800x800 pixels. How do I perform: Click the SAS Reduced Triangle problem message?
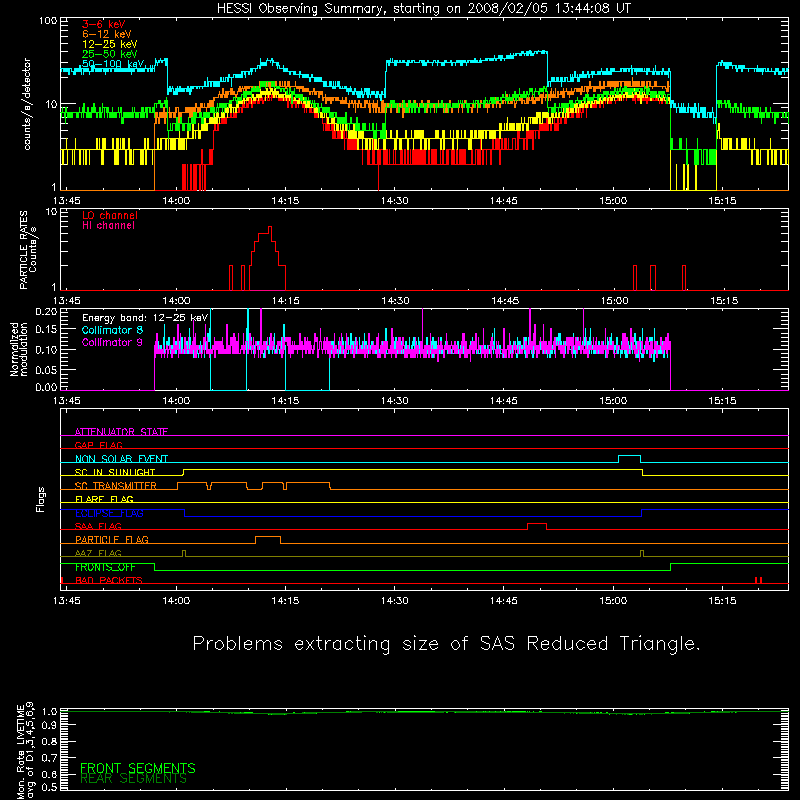(x=446, y=644)
